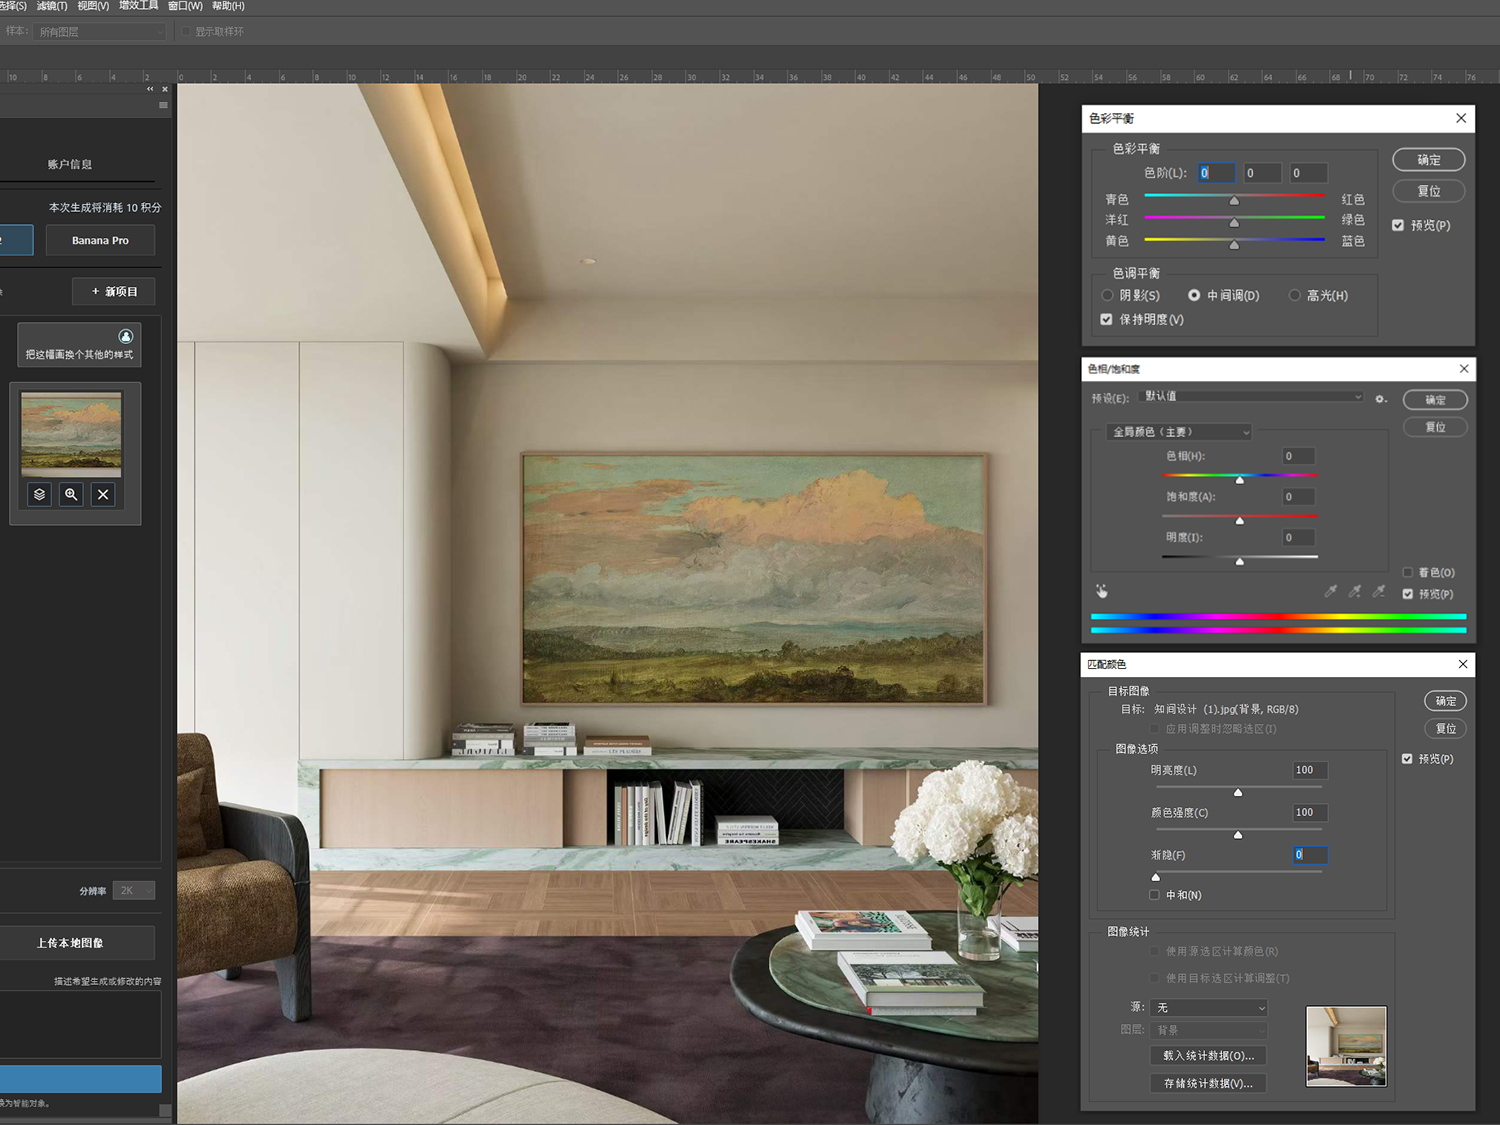
Task: Close the plugin panel with the X
Action: 165,89
